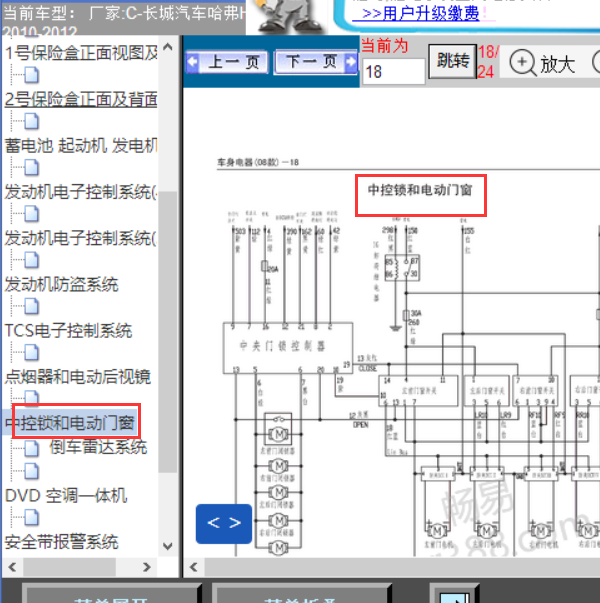The width and height of the screenshot is (600, 603).
Task: Click page icon beside 倒车雷达系统
Action: [32, 448]
